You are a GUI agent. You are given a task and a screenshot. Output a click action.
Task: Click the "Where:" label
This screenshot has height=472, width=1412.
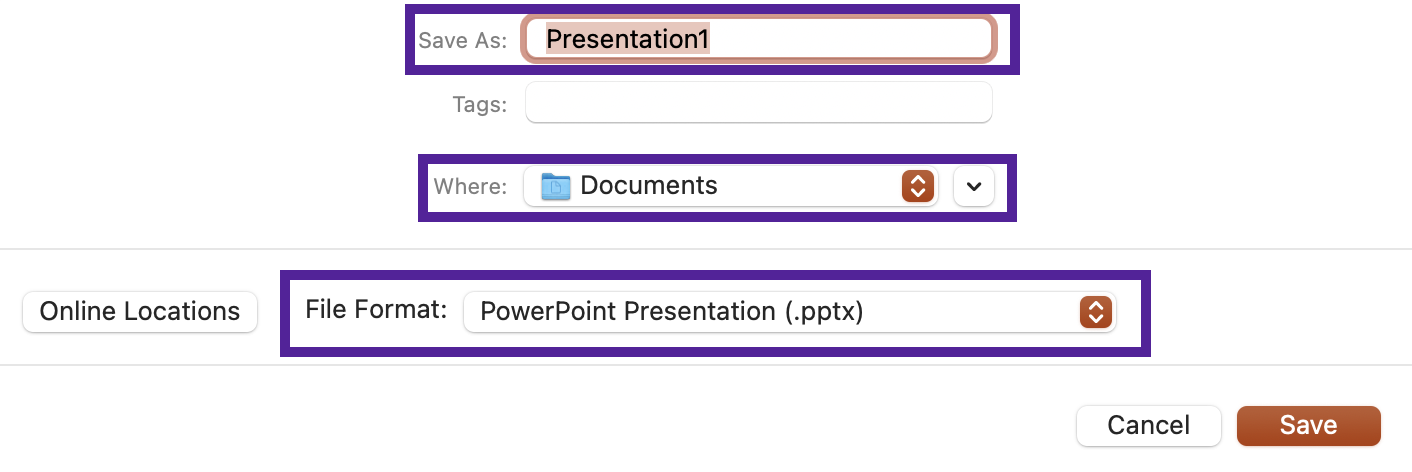click(470, 187)
